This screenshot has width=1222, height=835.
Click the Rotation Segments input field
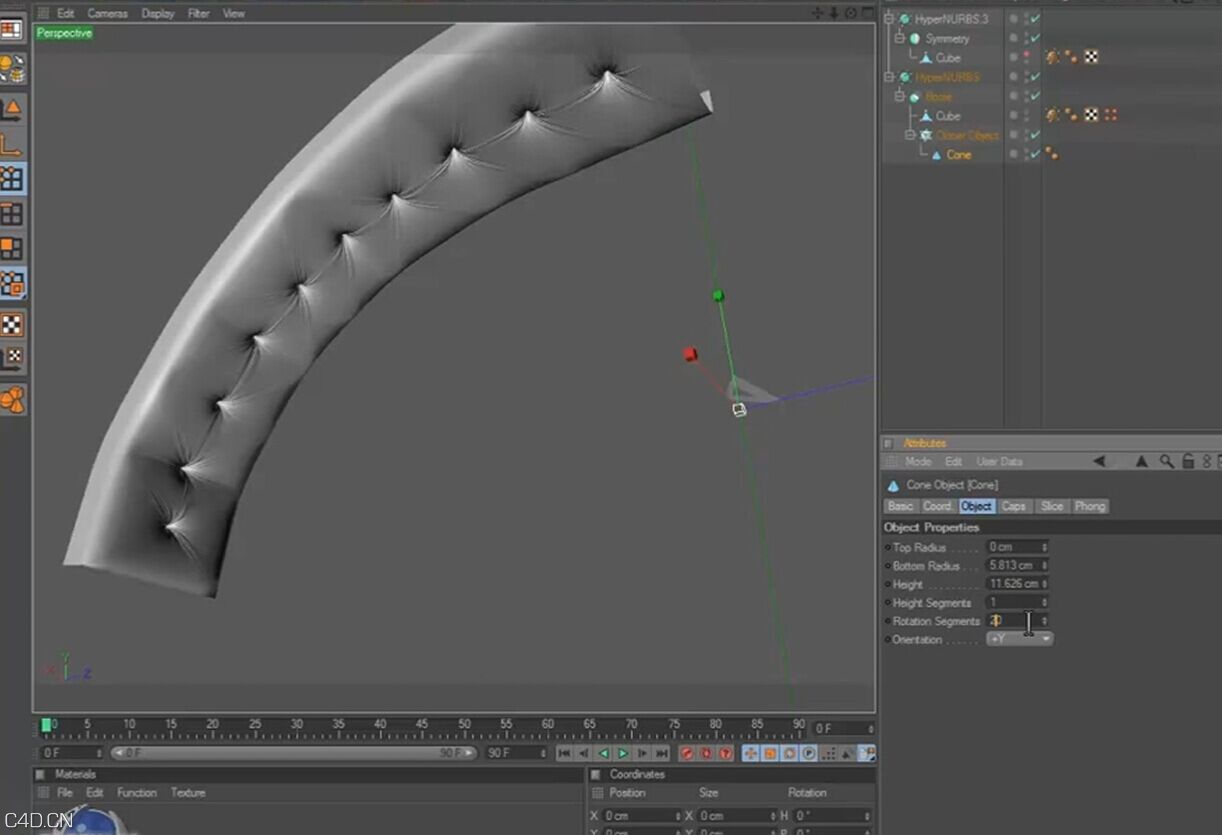pos(1012,621)
